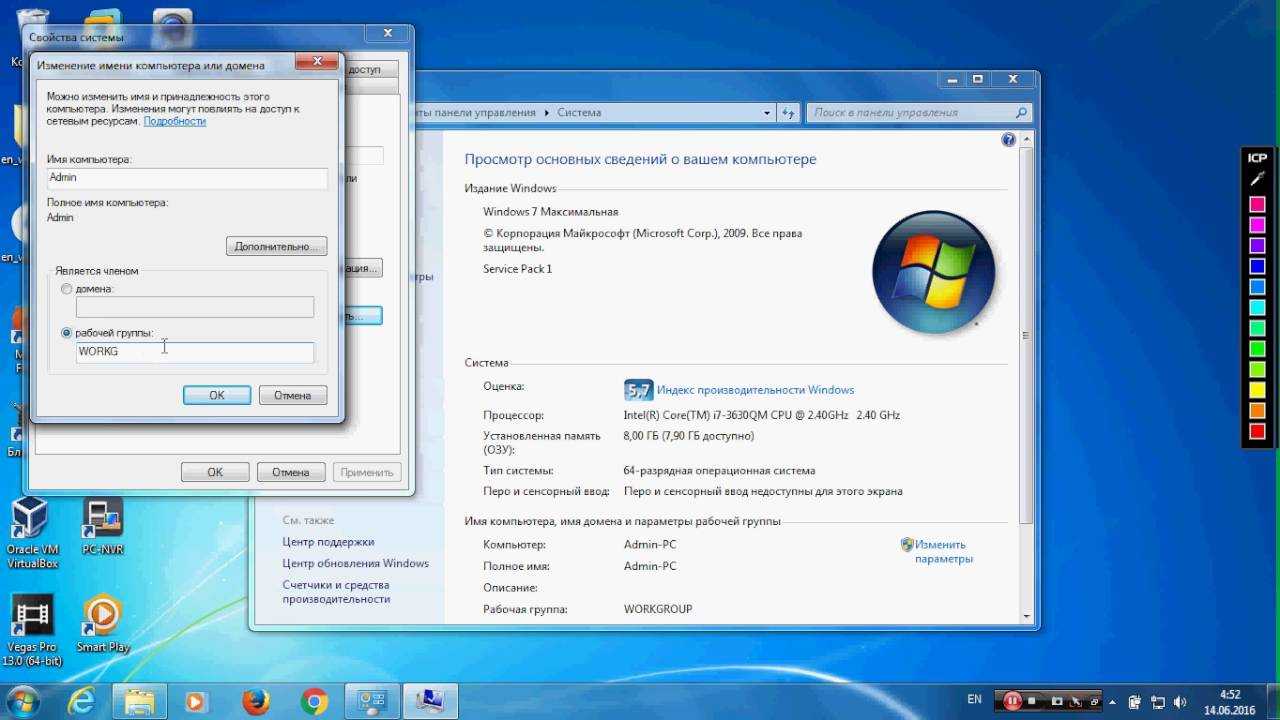
Task: Click the workgroup field containing WORKG
Action: click(195, 352)
